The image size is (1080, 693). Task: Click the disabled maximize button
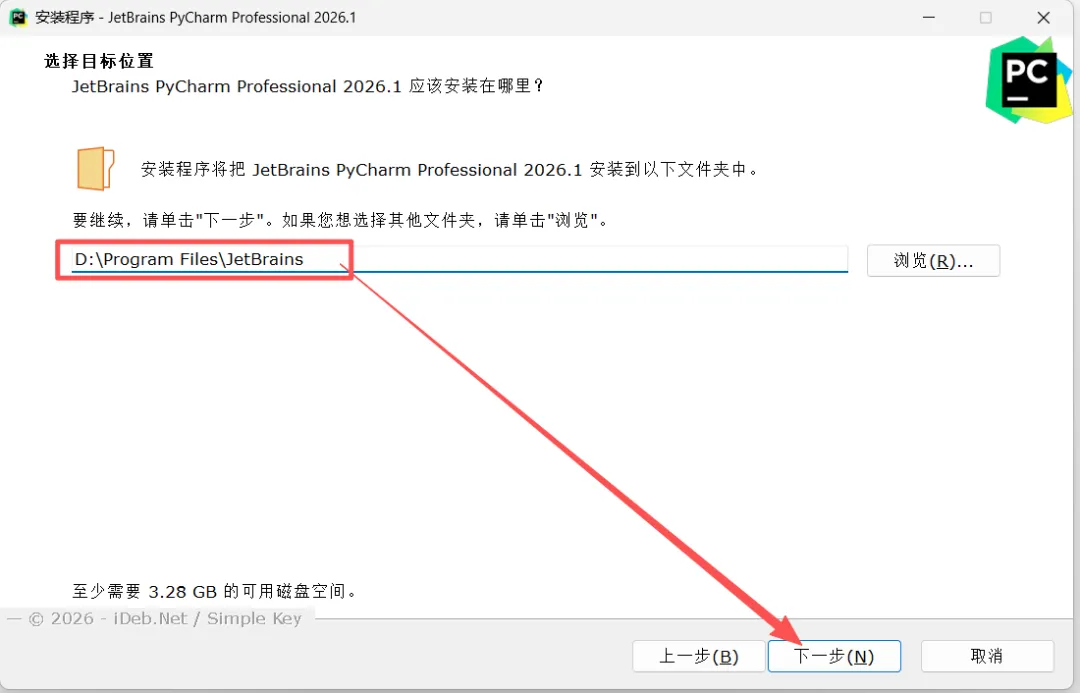[986, 17]
